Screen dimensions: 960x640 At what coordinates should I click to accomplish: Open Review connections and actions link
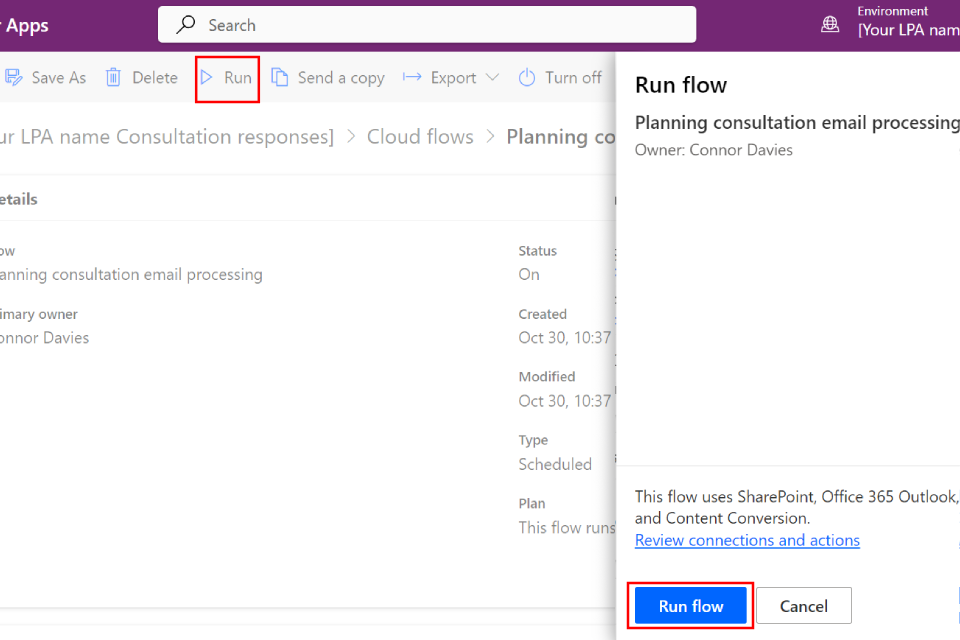coord(747,540)
